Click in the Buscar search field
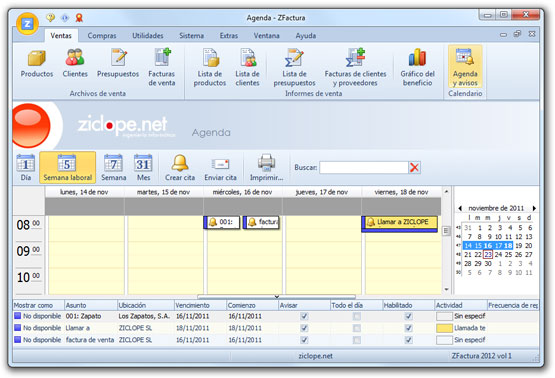The width and height of the screenshot is (555, 378). [364, 167]
